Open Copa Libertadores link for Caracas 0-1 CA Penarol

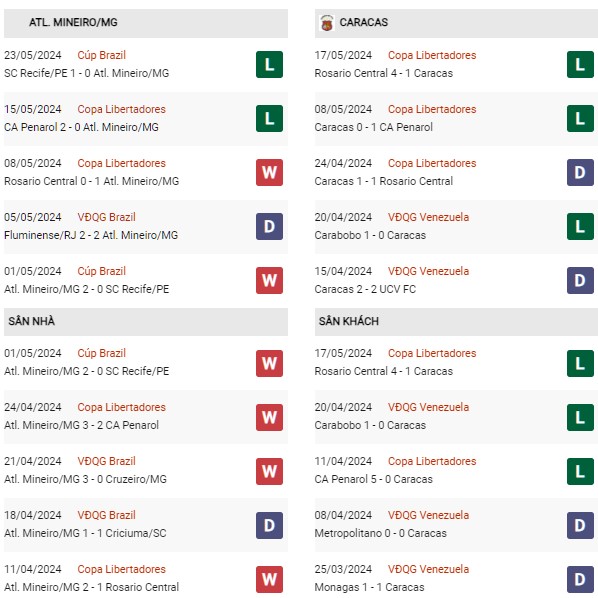432,109
